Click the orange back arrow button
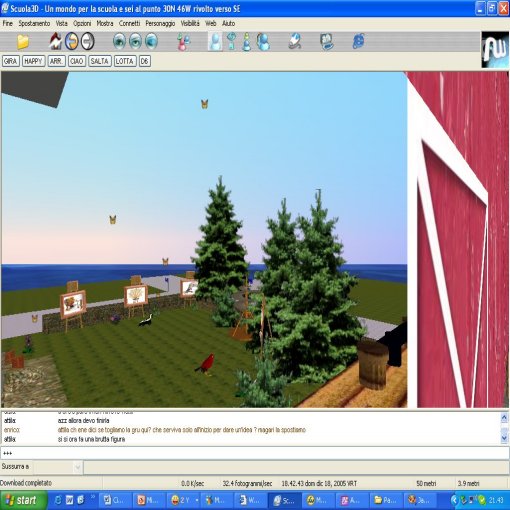Viewport: 510px width, 510px height. click(72, 41)
